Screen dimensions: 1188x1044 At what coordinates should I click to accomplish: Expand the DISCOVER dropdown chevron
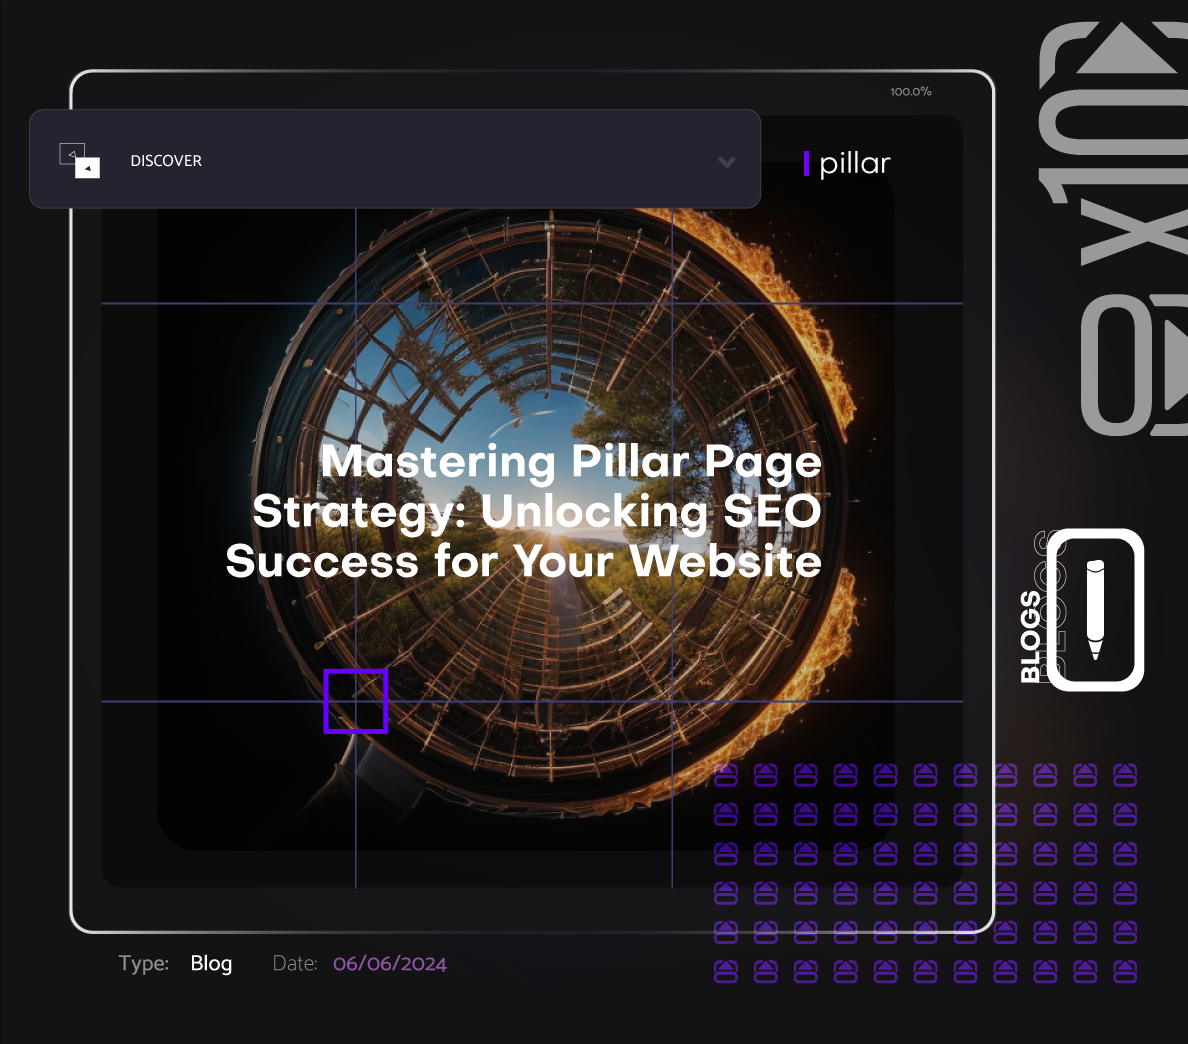[726, 162]
